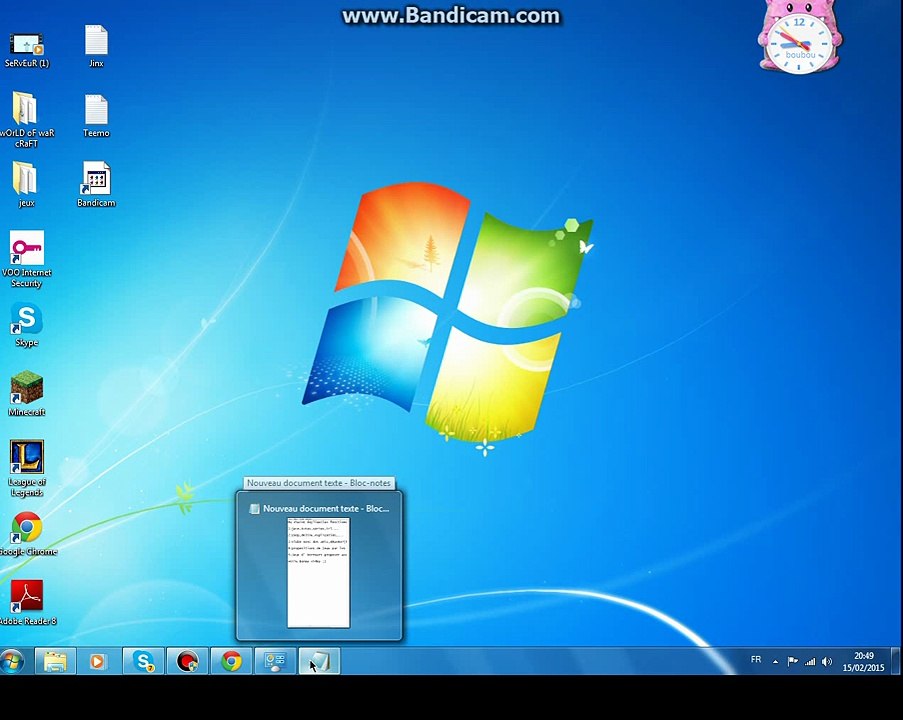This screenshot has width=903, height=720.
Task: Open Bandicam recorder from the taskbar
Action: point(187,661)
